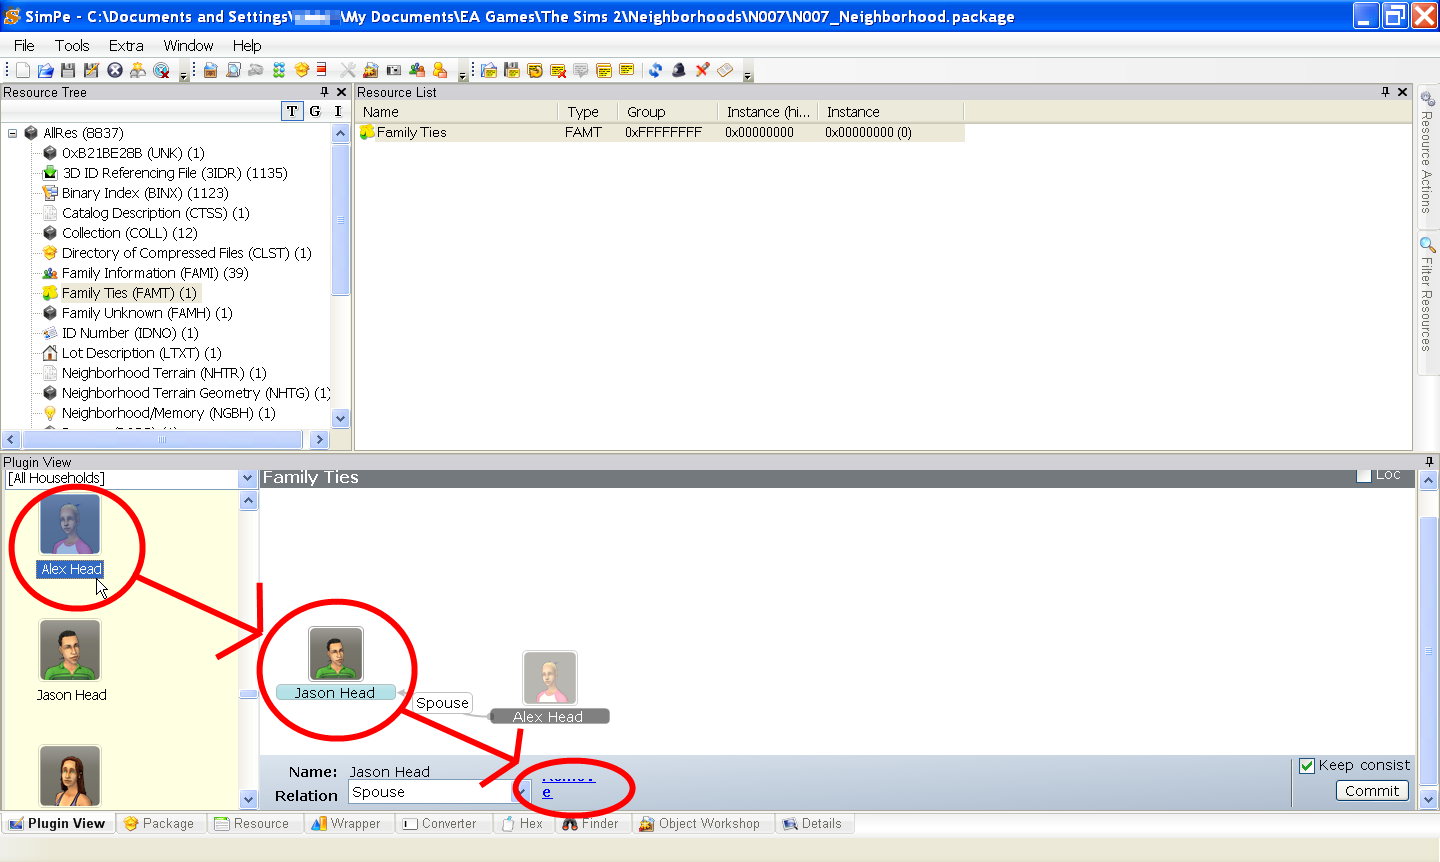Sort by the Type column header
Screen dimensions: 1440x862
[588, 112]
